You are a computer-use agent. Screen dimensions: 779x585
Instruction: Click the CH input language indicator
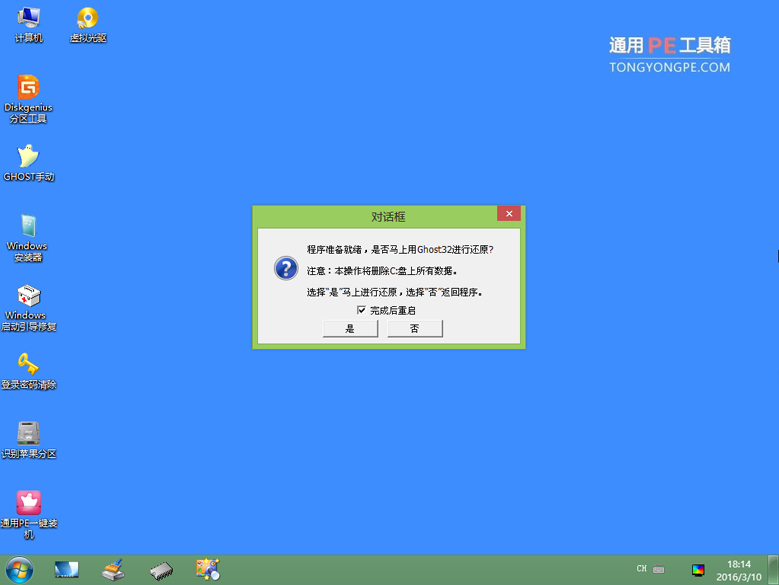click(x=642, y=569)
